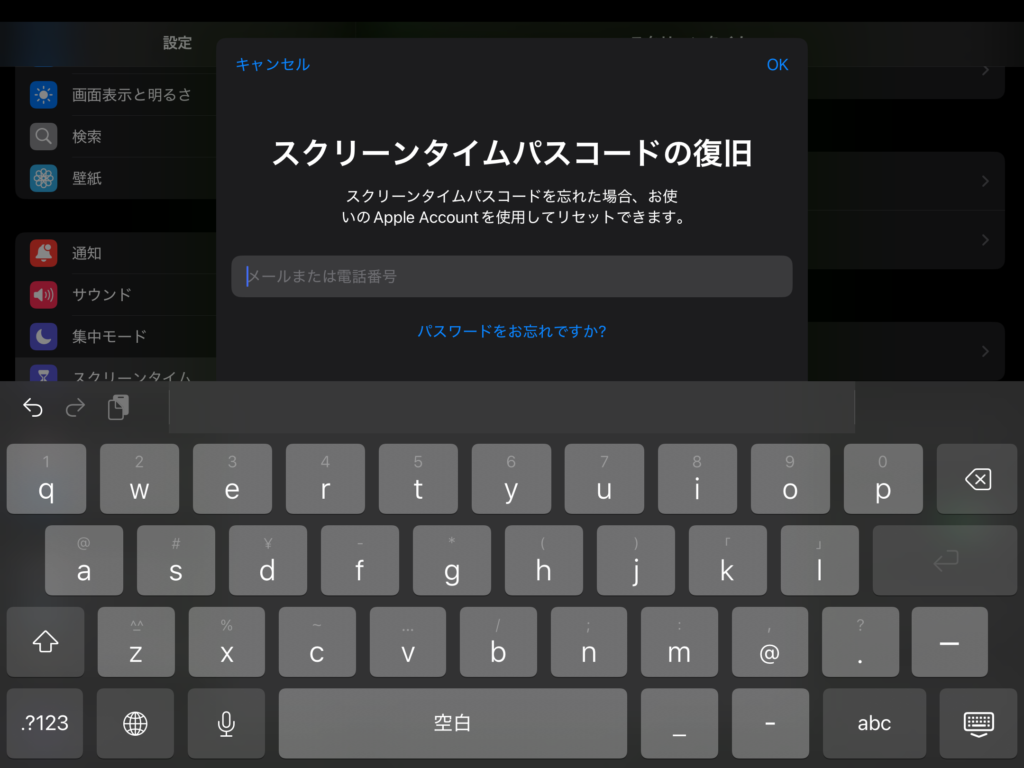Confirm with the OK button

[777, 64]
